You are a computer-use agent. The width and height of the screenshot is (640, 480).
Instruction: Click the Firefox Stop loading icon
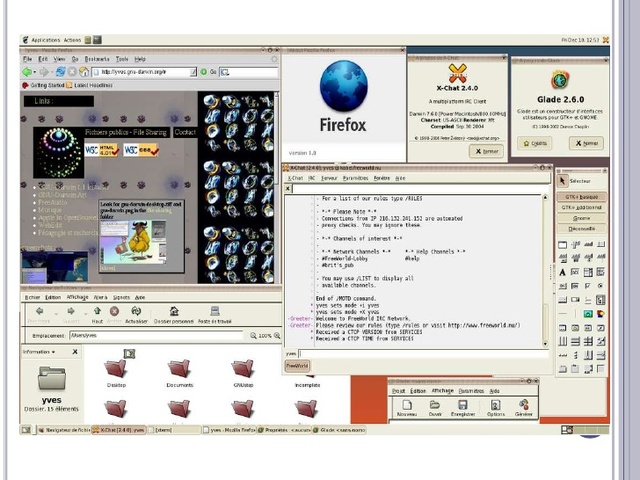click(x=72, y=72)
